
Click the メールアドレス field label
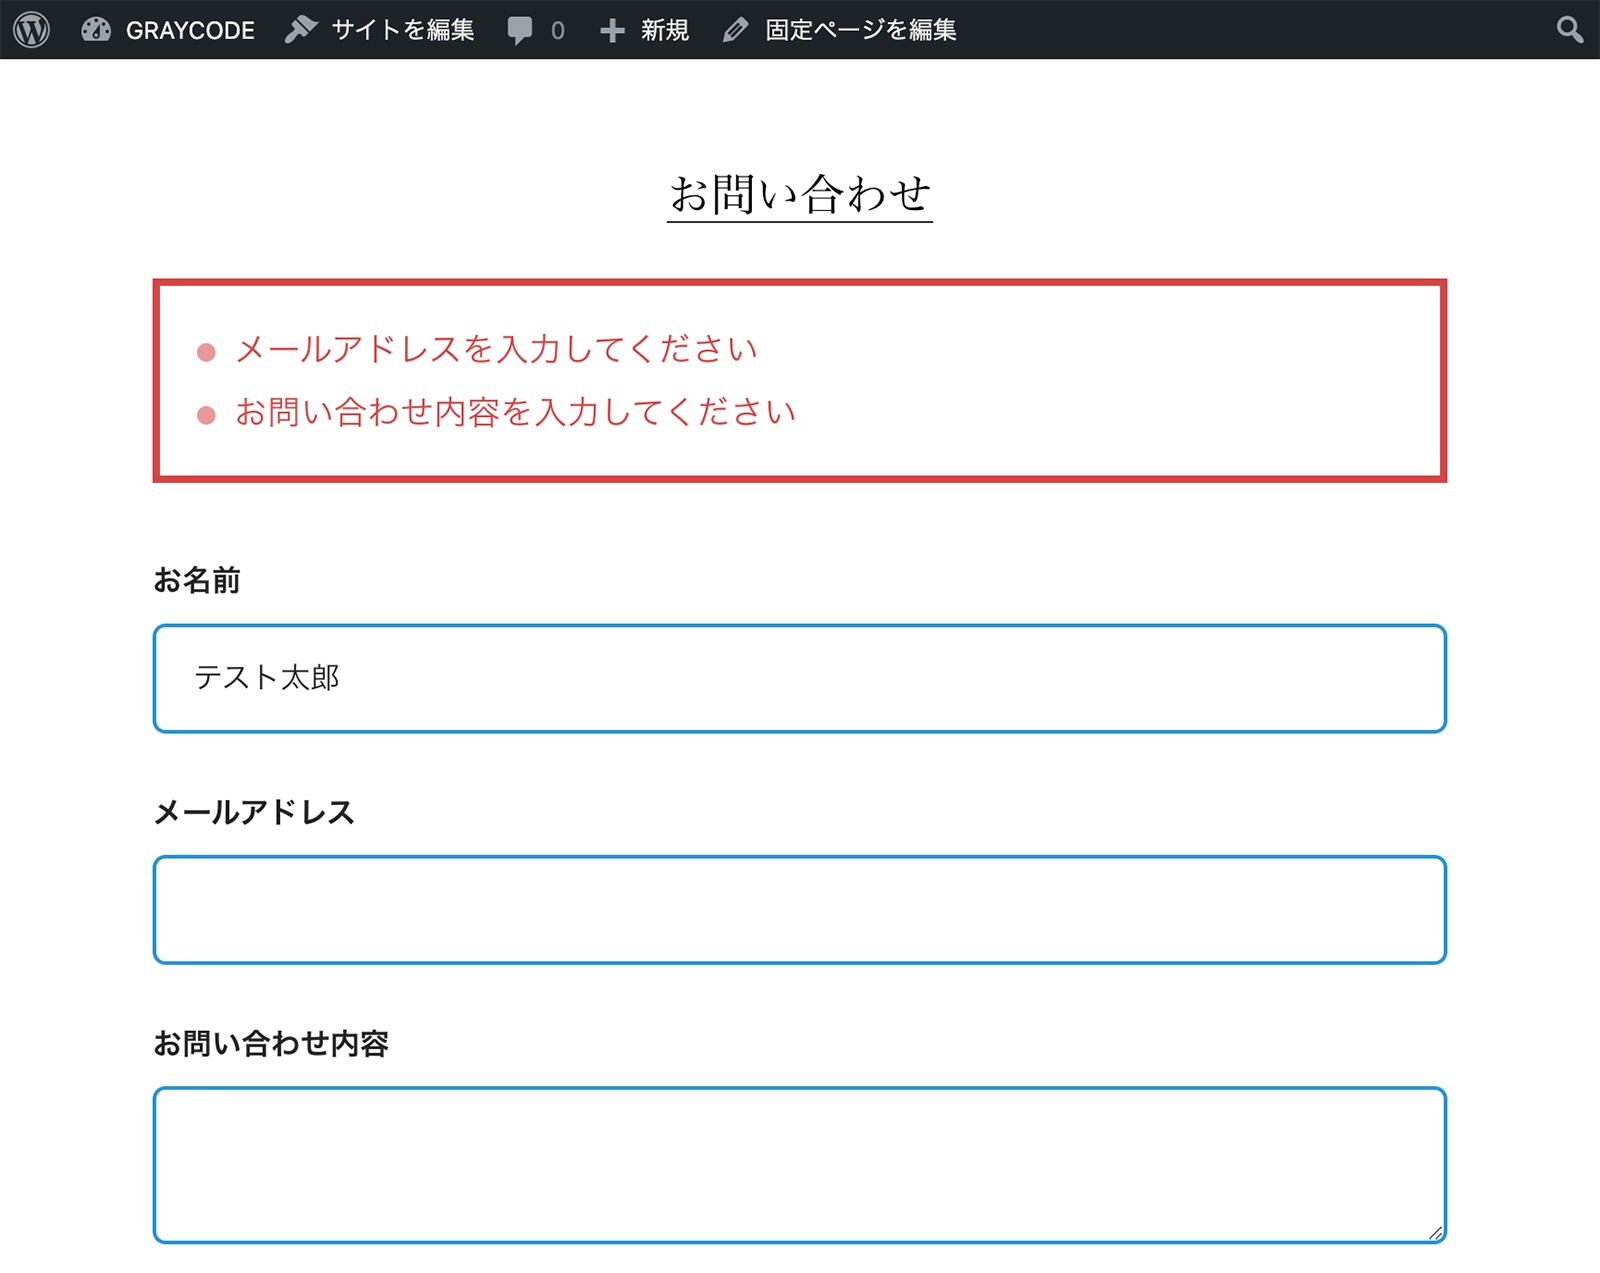[x=254, y=812]
